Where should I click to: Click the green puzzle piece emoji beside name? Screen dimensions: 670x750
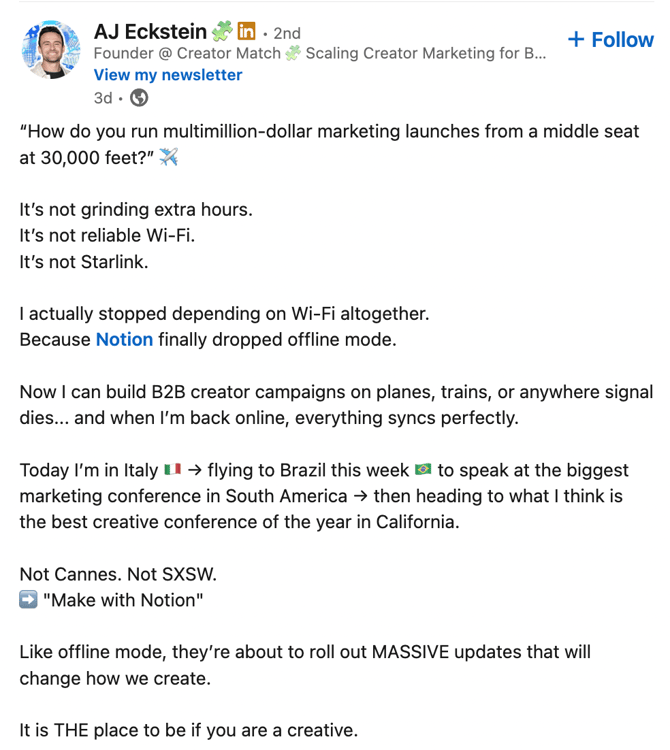pyautogui.click(x=222, y=31)
